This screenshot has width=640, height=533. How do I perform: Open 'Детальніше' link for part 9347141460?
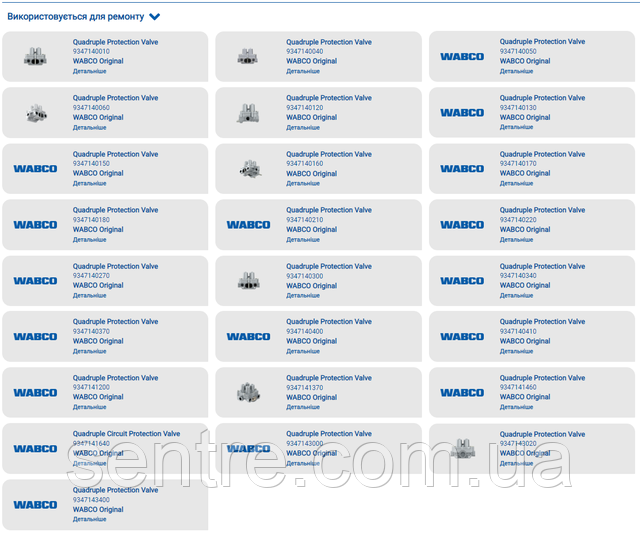[516, 407]
